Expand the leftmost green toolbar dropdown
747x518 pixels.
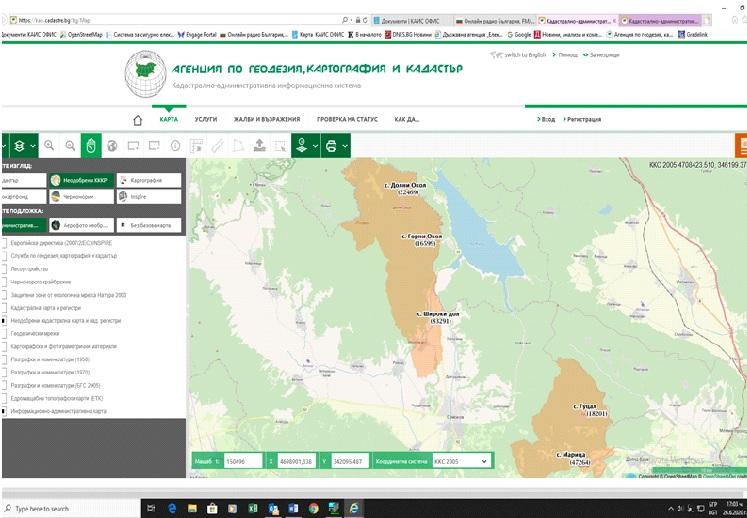point(5,146)
